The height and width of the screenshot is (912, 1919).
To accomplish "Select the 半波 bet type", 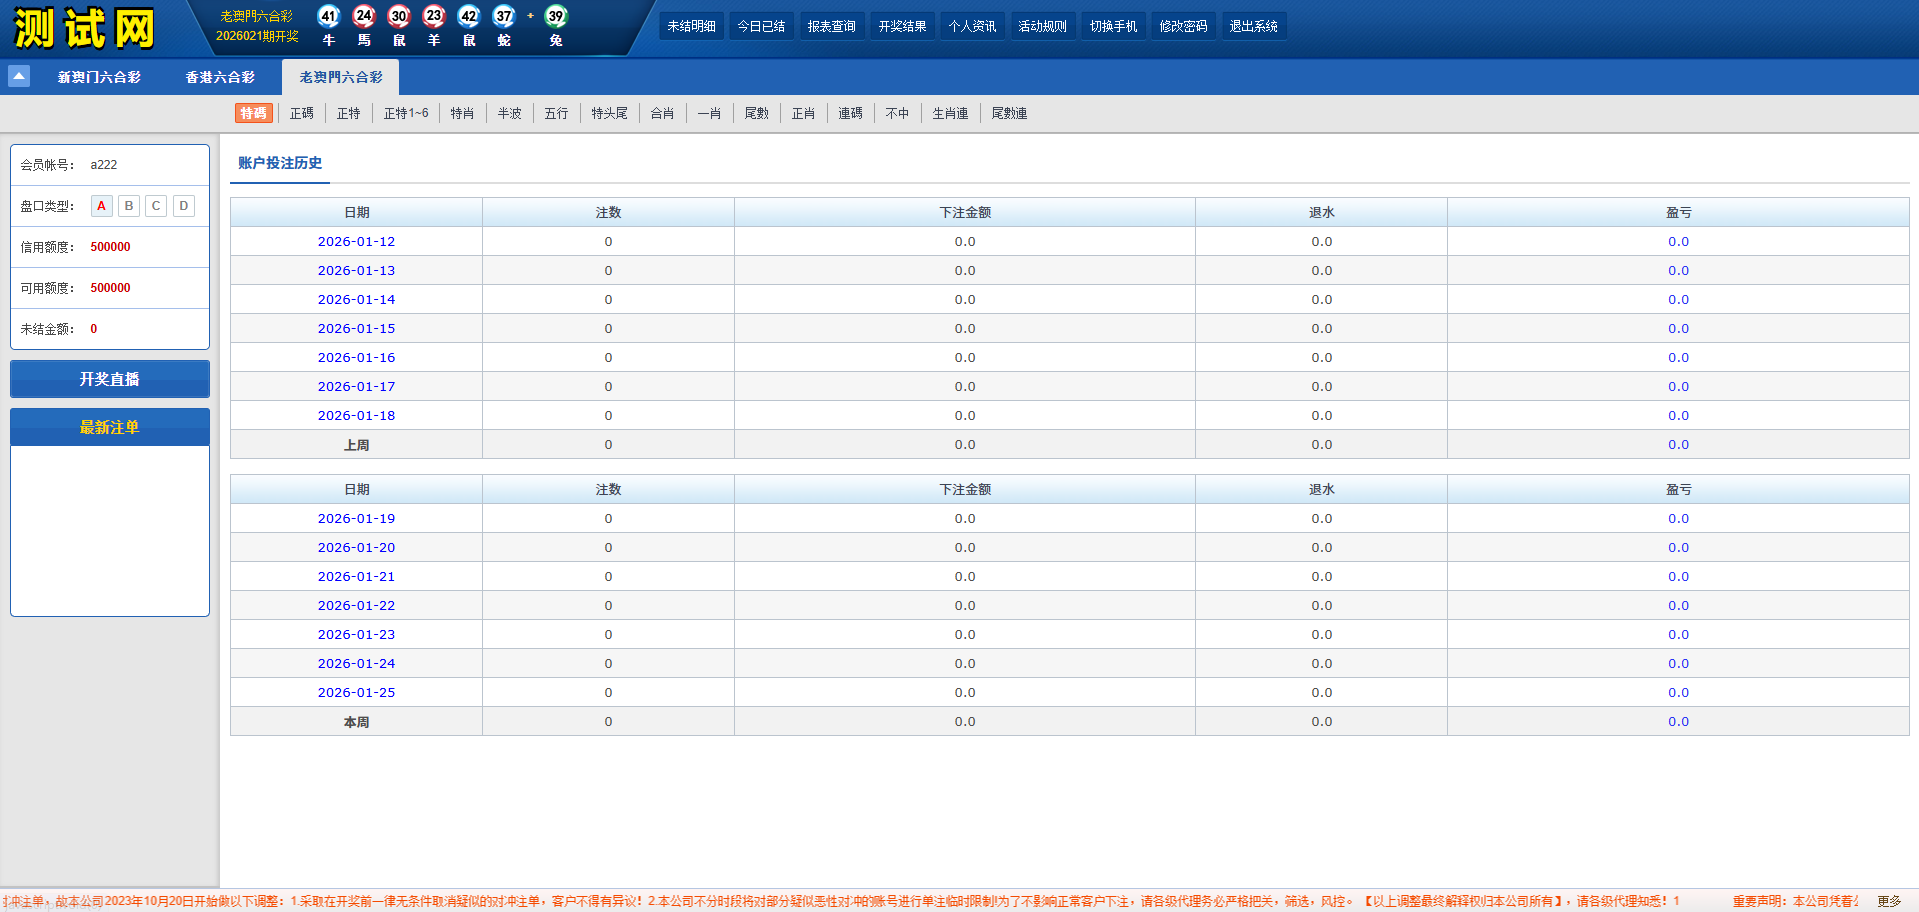I will [510, 113].
